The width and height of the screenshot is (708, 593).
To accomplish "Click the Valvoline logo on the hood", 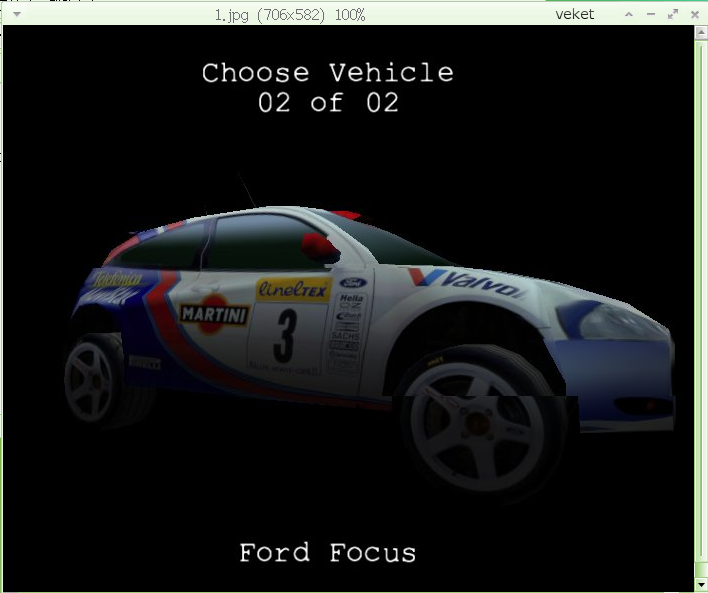I will [x=468, y=283].
